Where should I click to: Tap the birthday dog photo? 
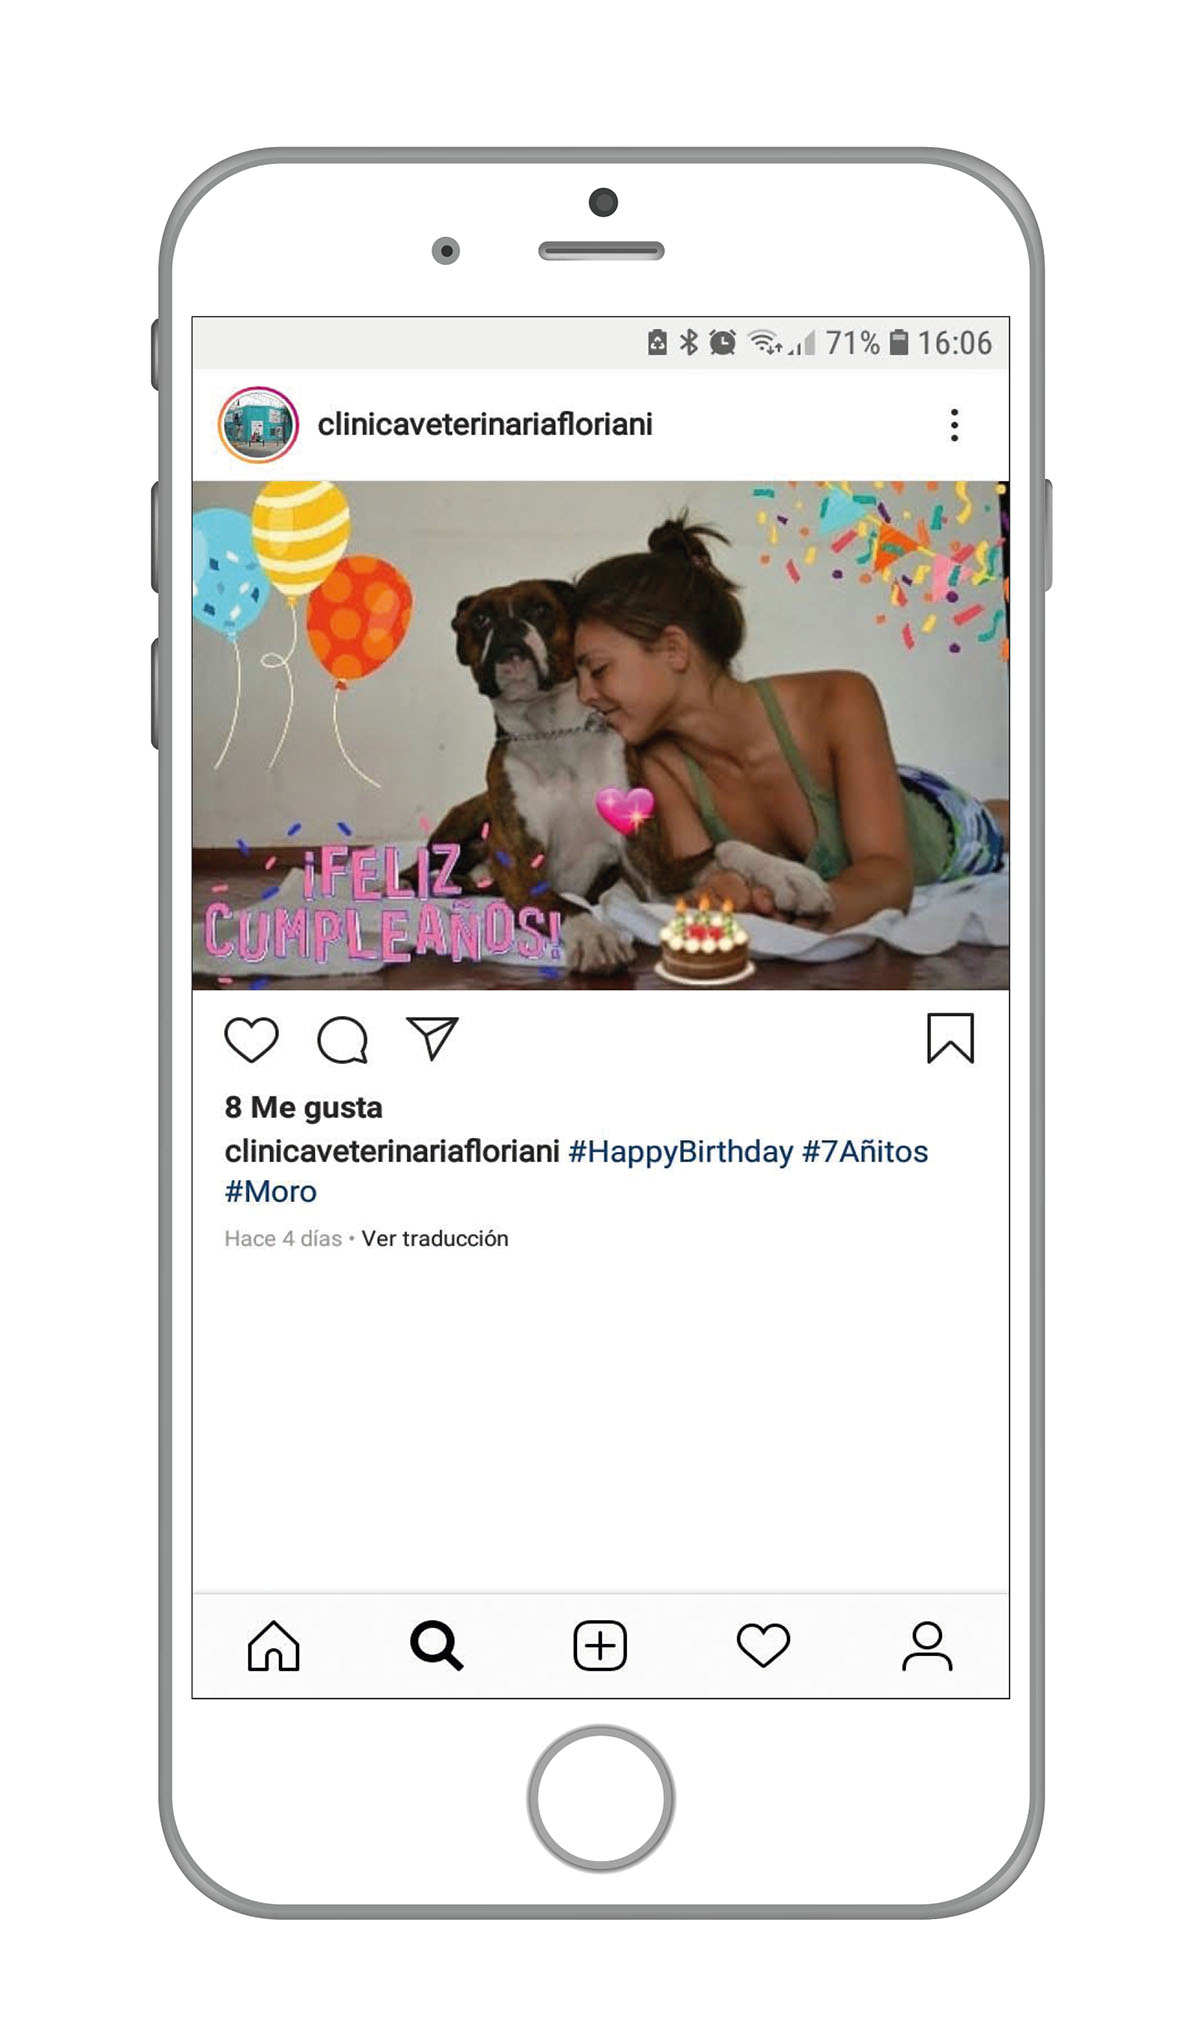pos(600,735)
